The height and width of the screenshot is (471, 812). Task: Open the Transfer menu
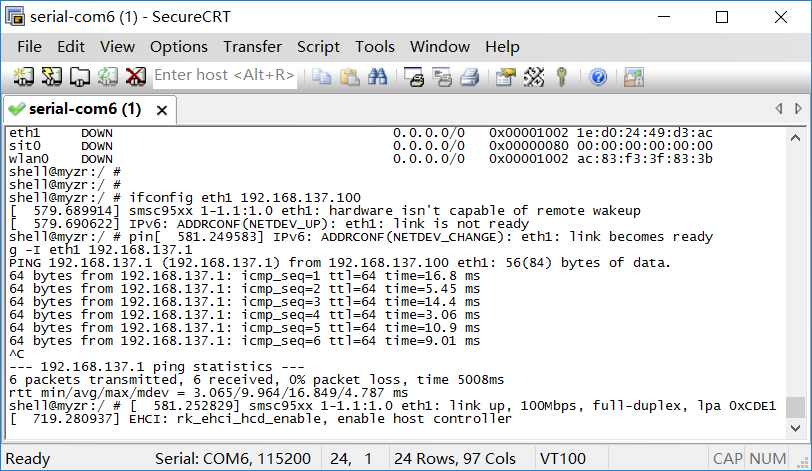(x=252, y=47)
